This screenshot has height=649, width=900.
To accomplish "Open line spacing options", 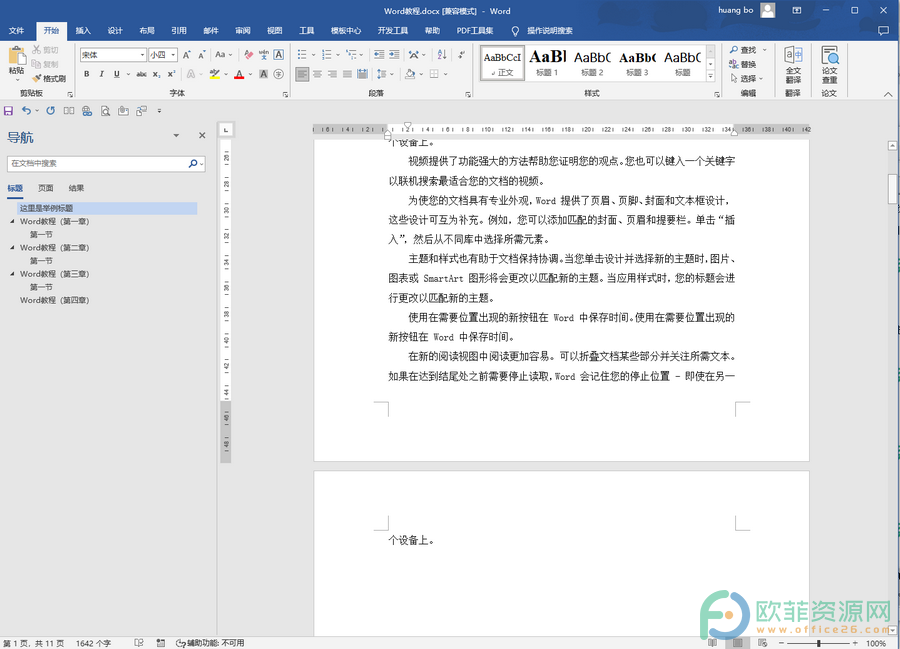I will pos(385,74).
